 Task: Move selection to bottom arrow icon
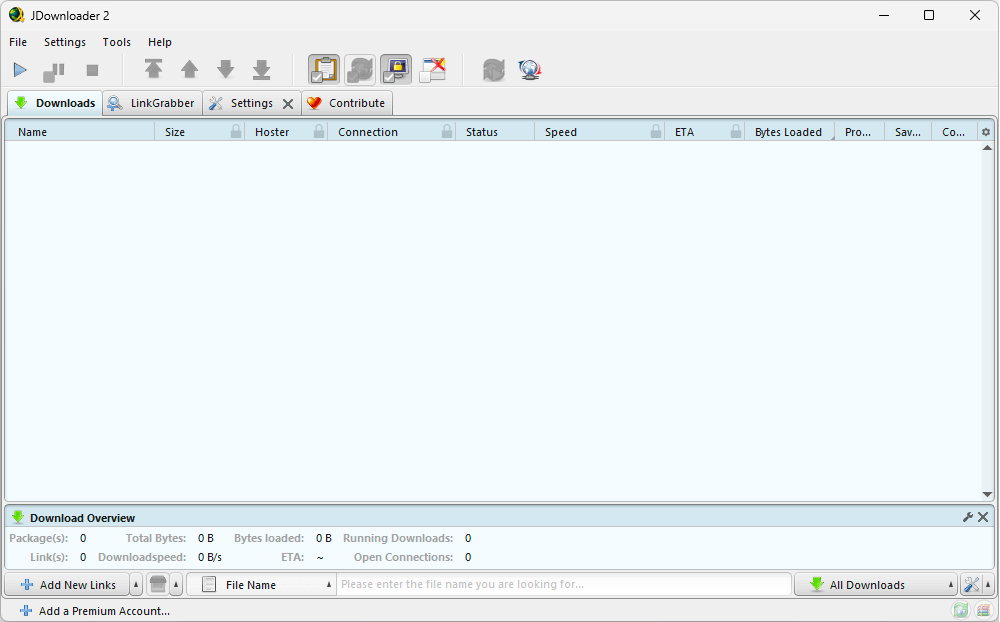point(261,70)
